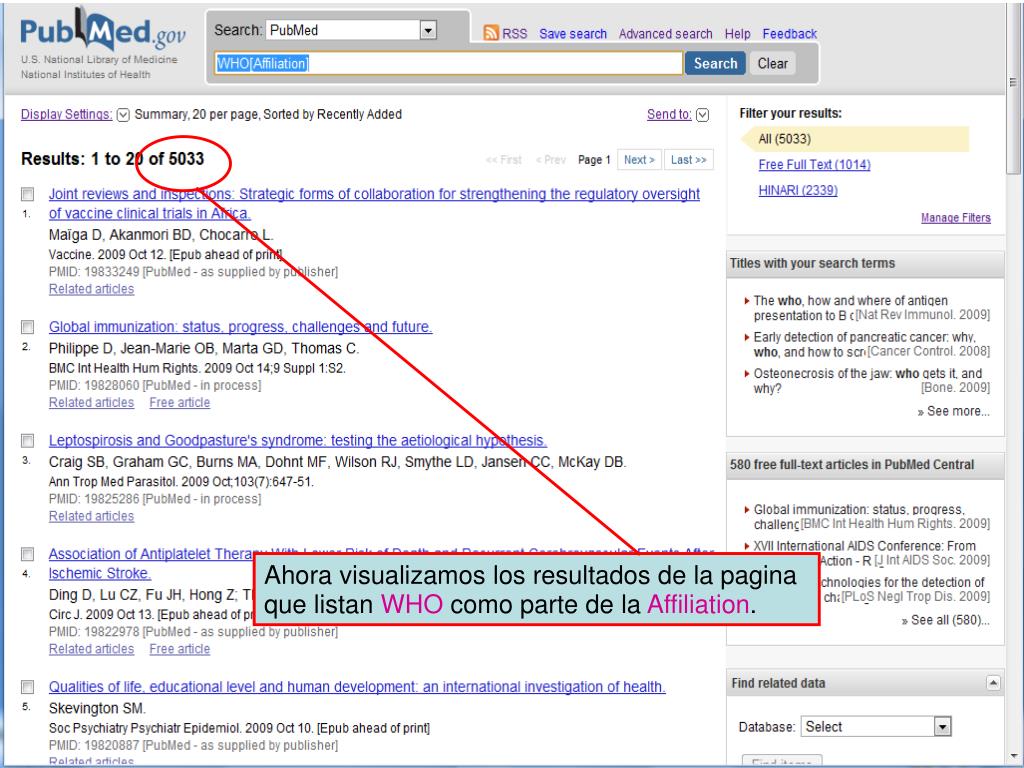Click the WHO[Affiliation] search field
Image resolution: width=1024 pixels, height=768 pixels.
click(449, 63)
